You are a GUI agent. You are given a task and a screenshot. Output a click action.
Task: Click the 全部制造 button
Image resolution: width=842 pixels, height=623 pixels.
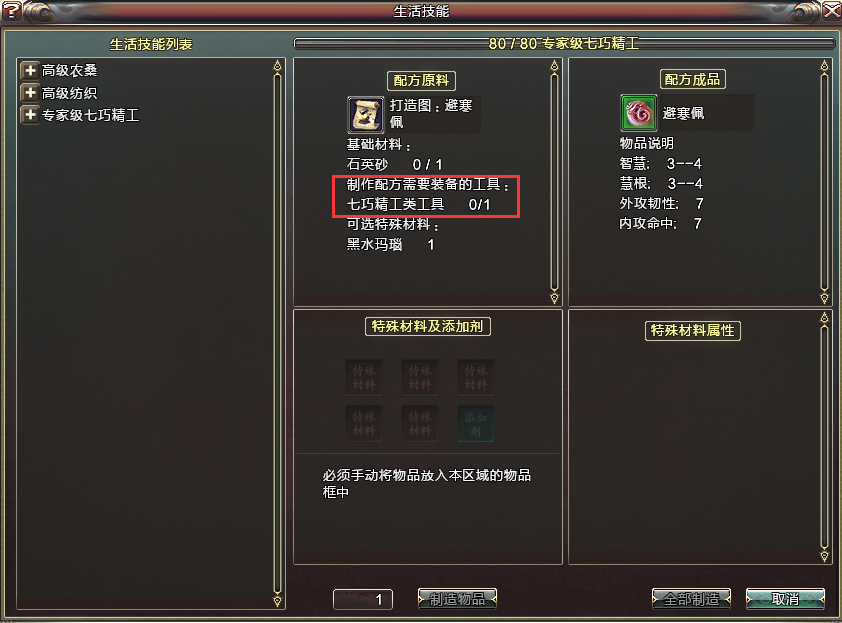[x=692, y=599]
